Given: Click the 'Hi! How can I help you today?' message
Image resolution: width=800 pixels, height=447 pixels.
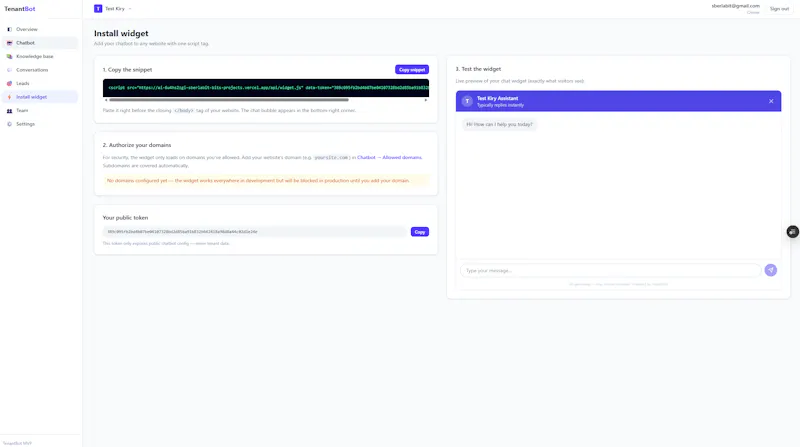Looking at the screenshot, I should pyautogui.click(x=499, y=125).
